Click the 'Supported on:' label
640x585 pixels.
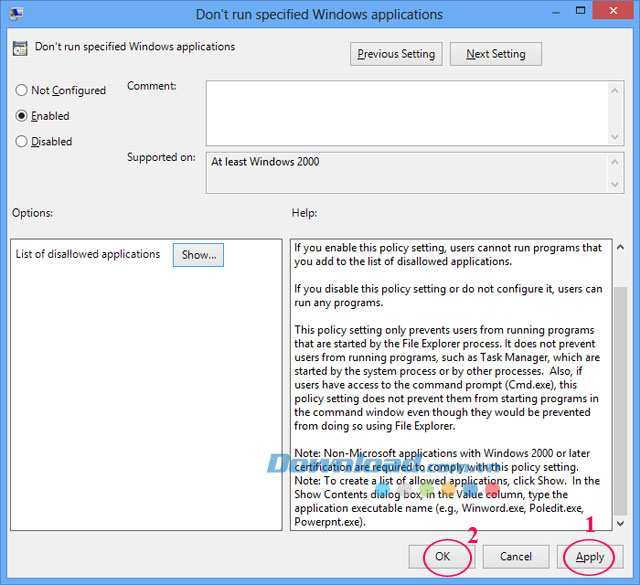[x=161, y=157]
